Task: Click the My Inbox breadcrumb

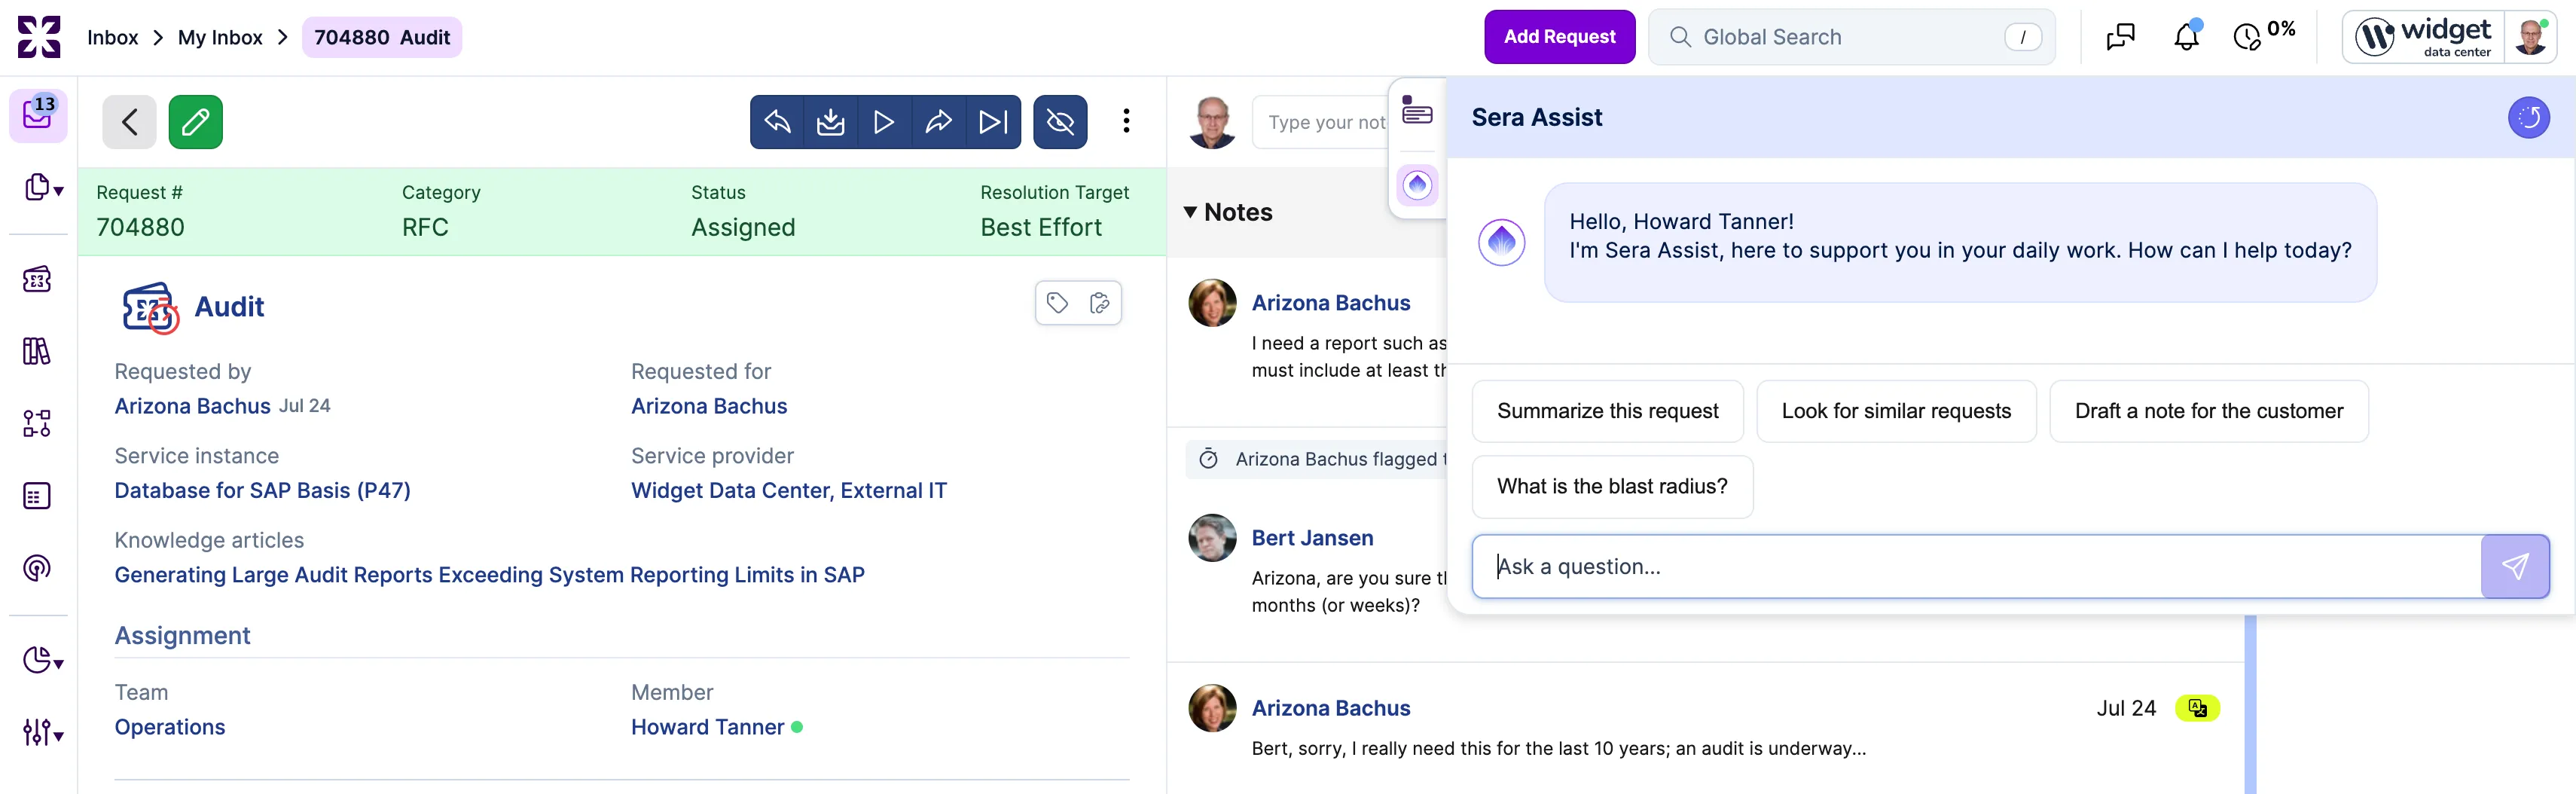Action: pos(220,38)
